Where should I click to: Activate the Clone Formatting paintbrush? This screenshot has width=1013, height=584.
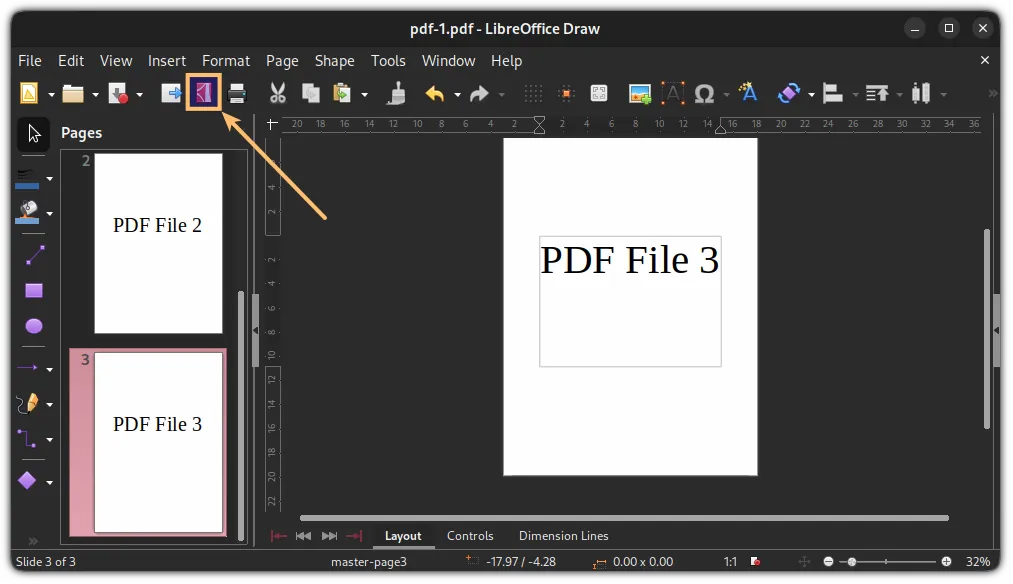pyautogui.click(x=395, y=92)
